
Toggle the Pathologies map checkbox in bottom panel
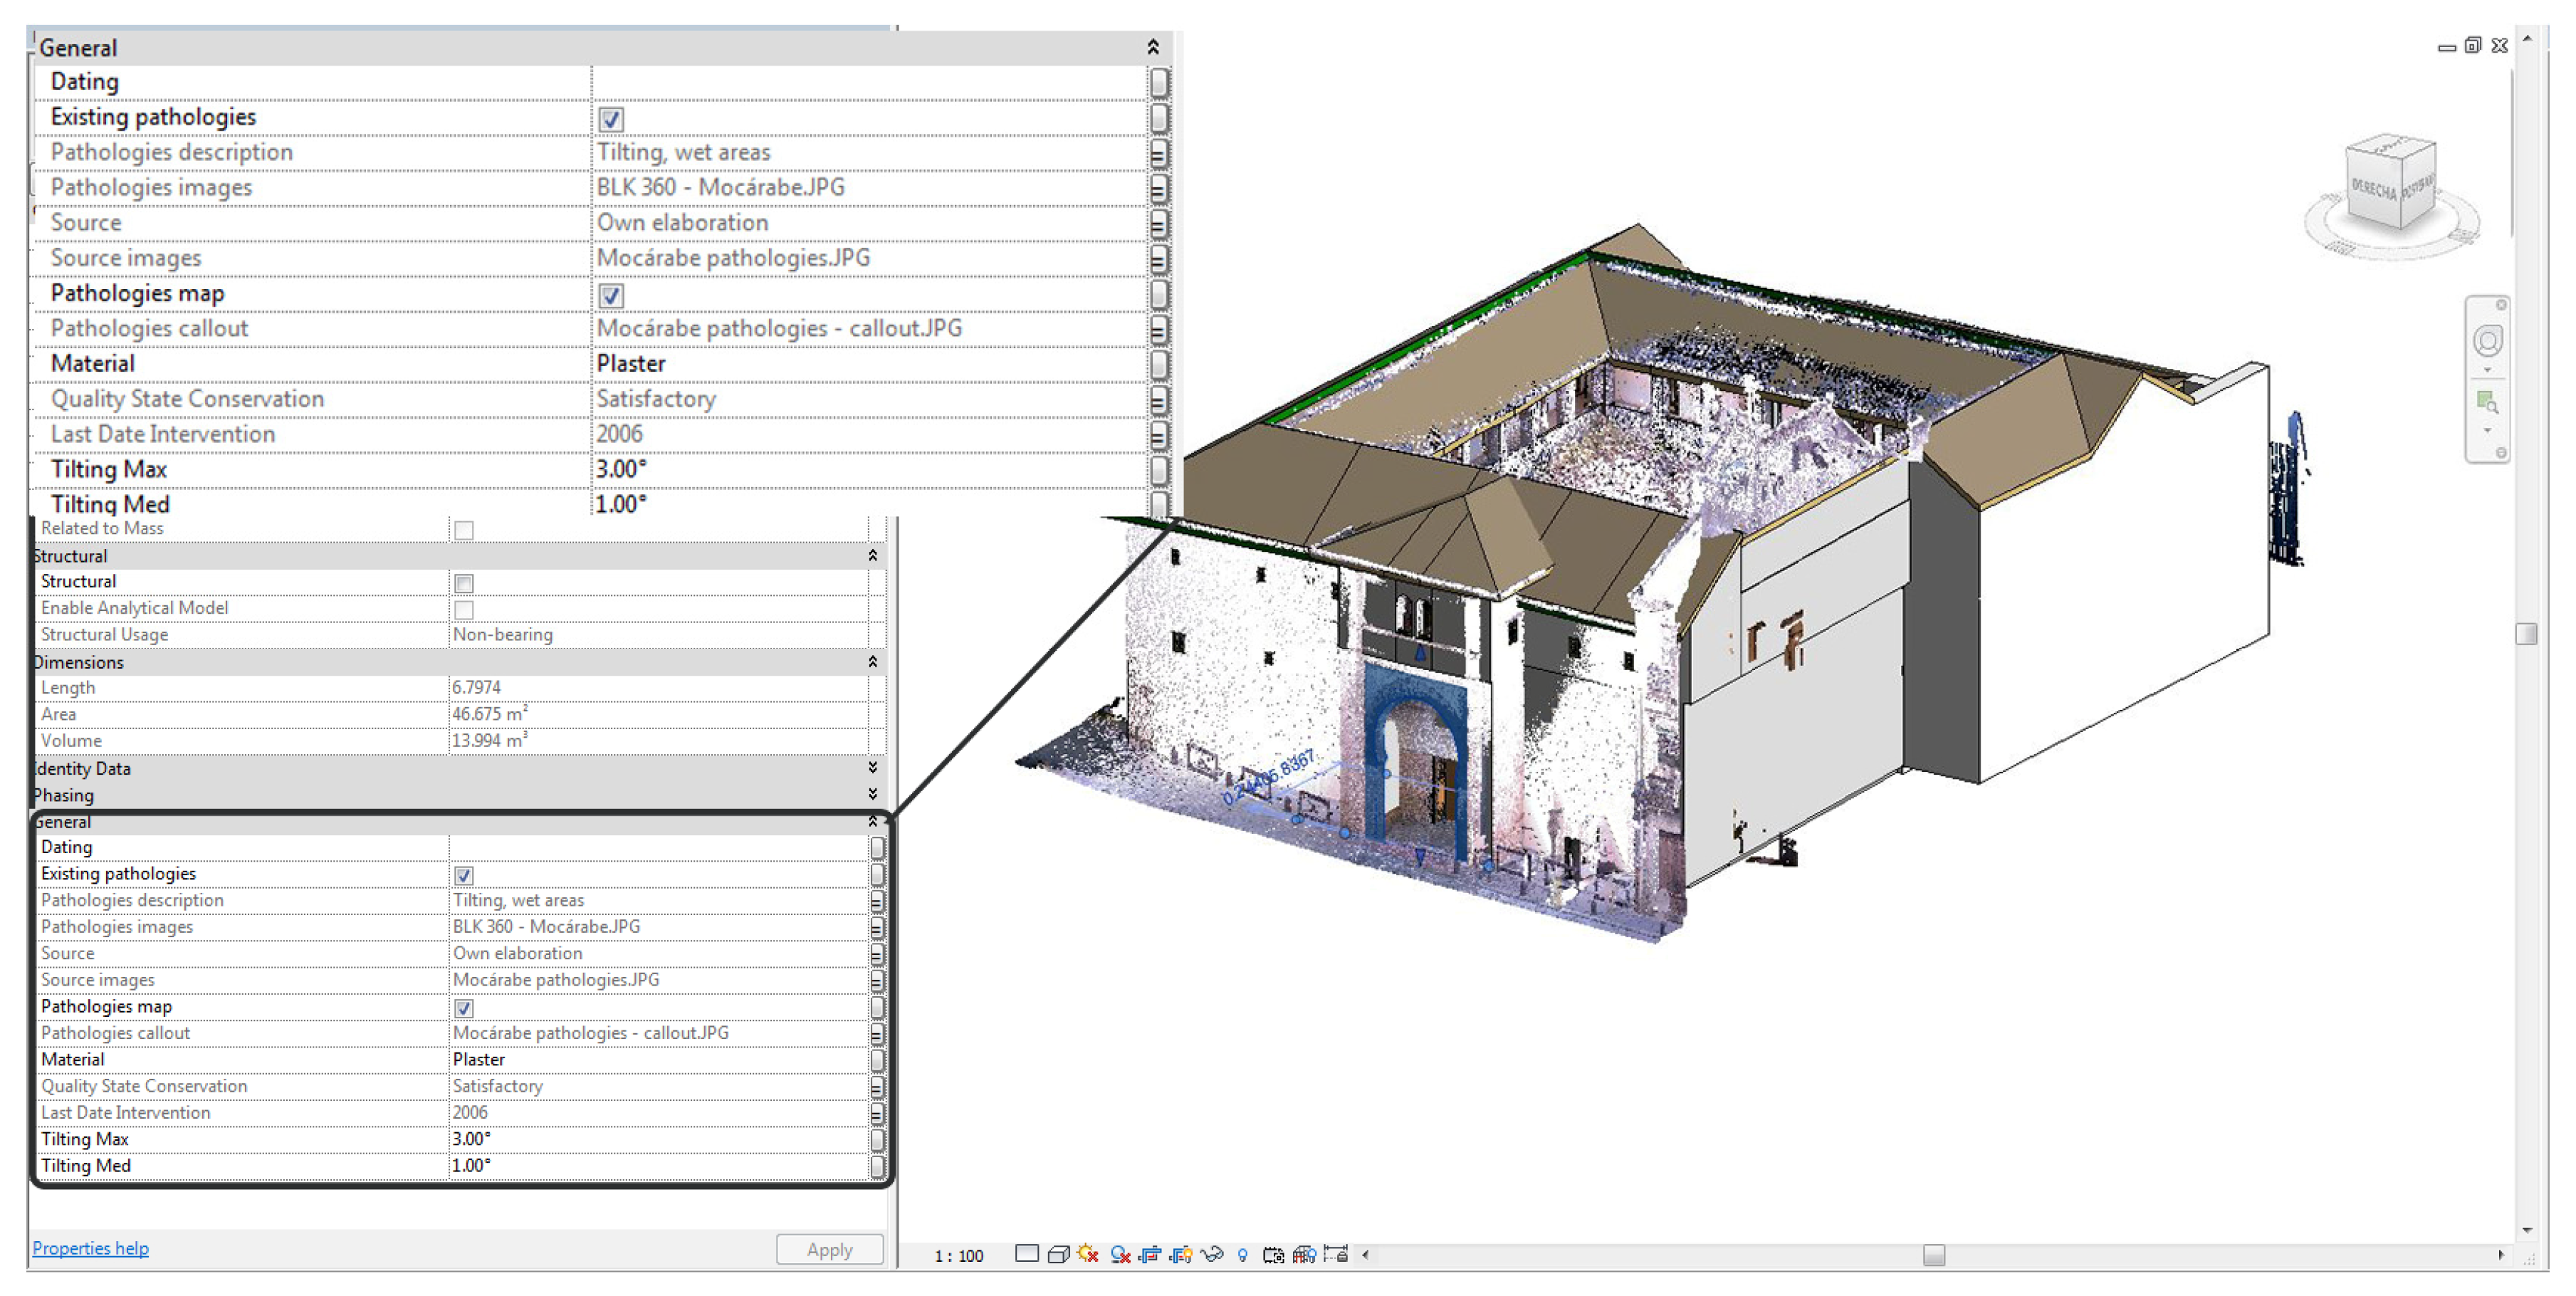coord(464,1008)
